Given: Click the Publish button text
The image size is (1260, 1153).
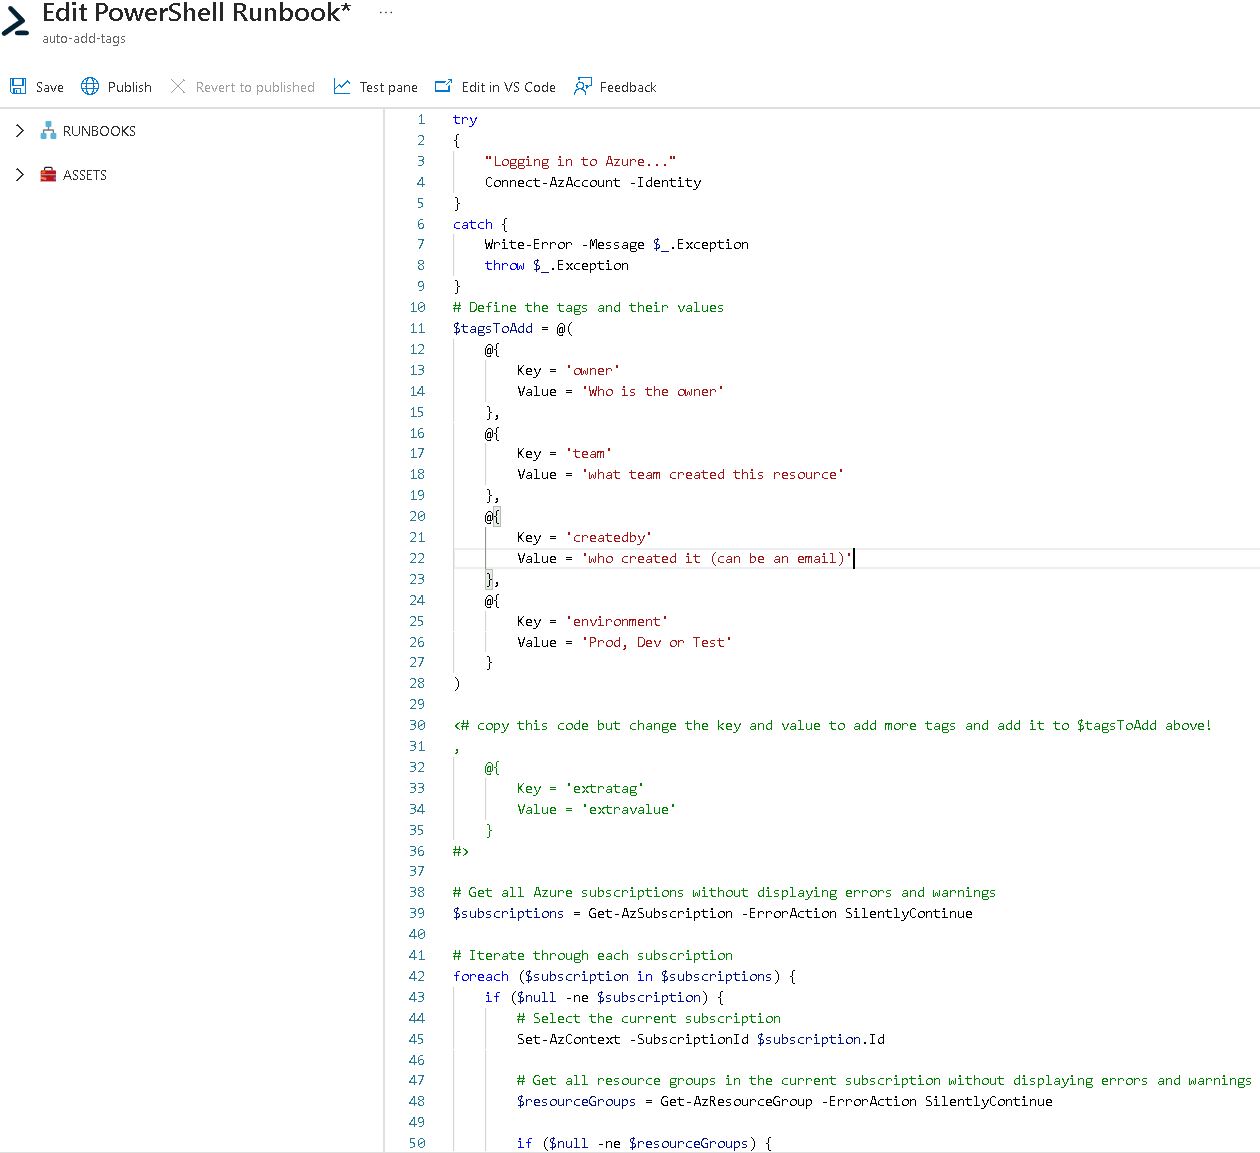Looking at the screenshot, I should 129,87.
